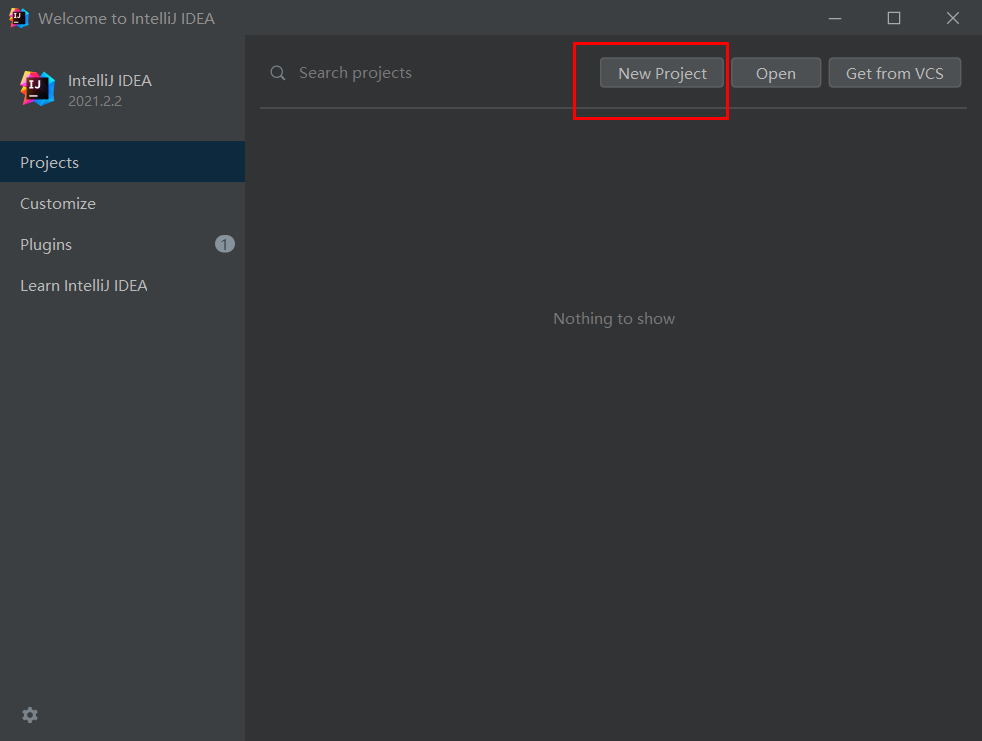Click the New Project button
Viewport: 982px width, 741px height.
[x=661, y=73]
